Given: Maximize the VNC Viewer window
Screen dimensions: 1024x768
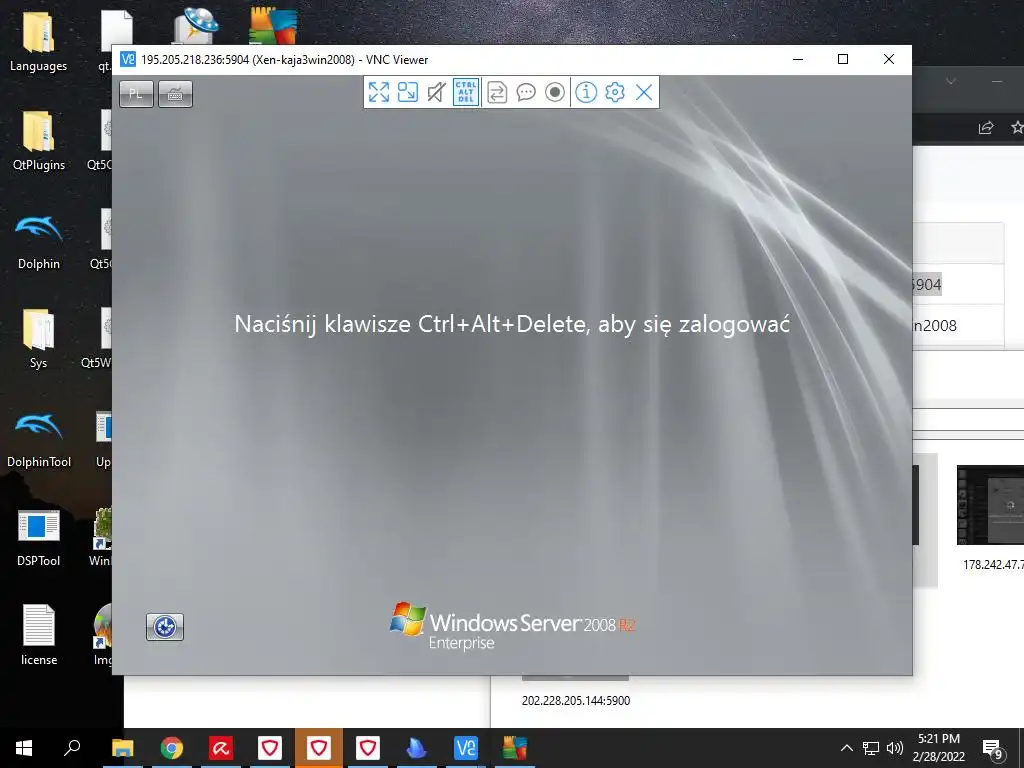Looking at the screenshot, I should point(843,59).
